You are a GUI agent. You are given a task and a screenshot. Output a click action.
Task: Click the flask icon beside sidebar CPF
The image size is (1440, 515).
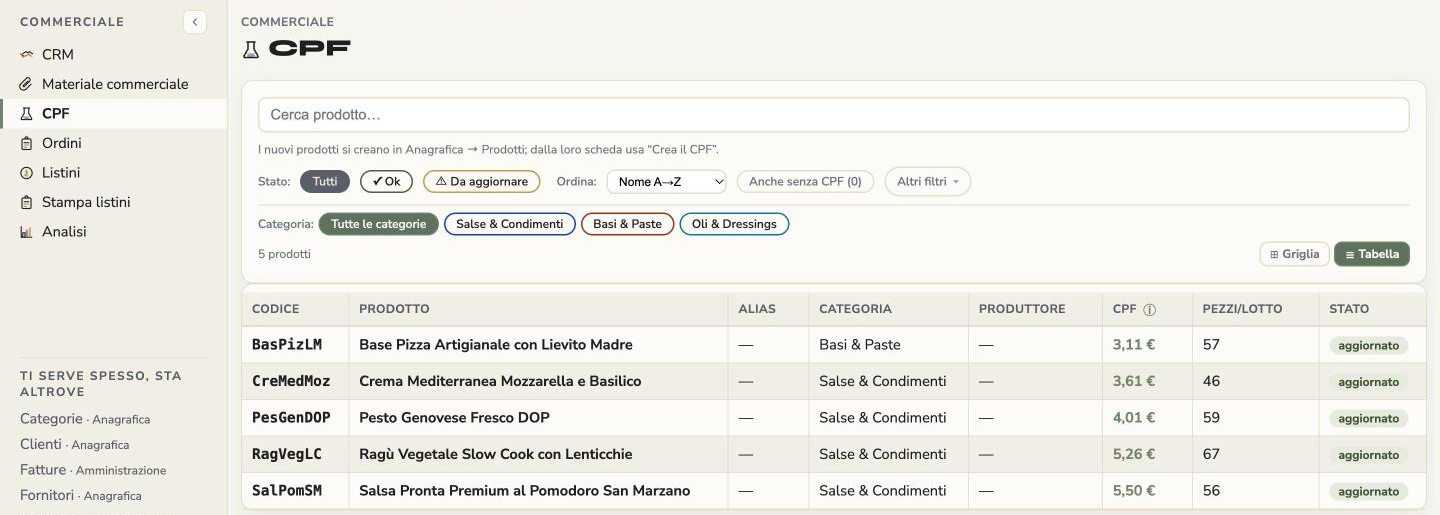[x=27, y=114]
